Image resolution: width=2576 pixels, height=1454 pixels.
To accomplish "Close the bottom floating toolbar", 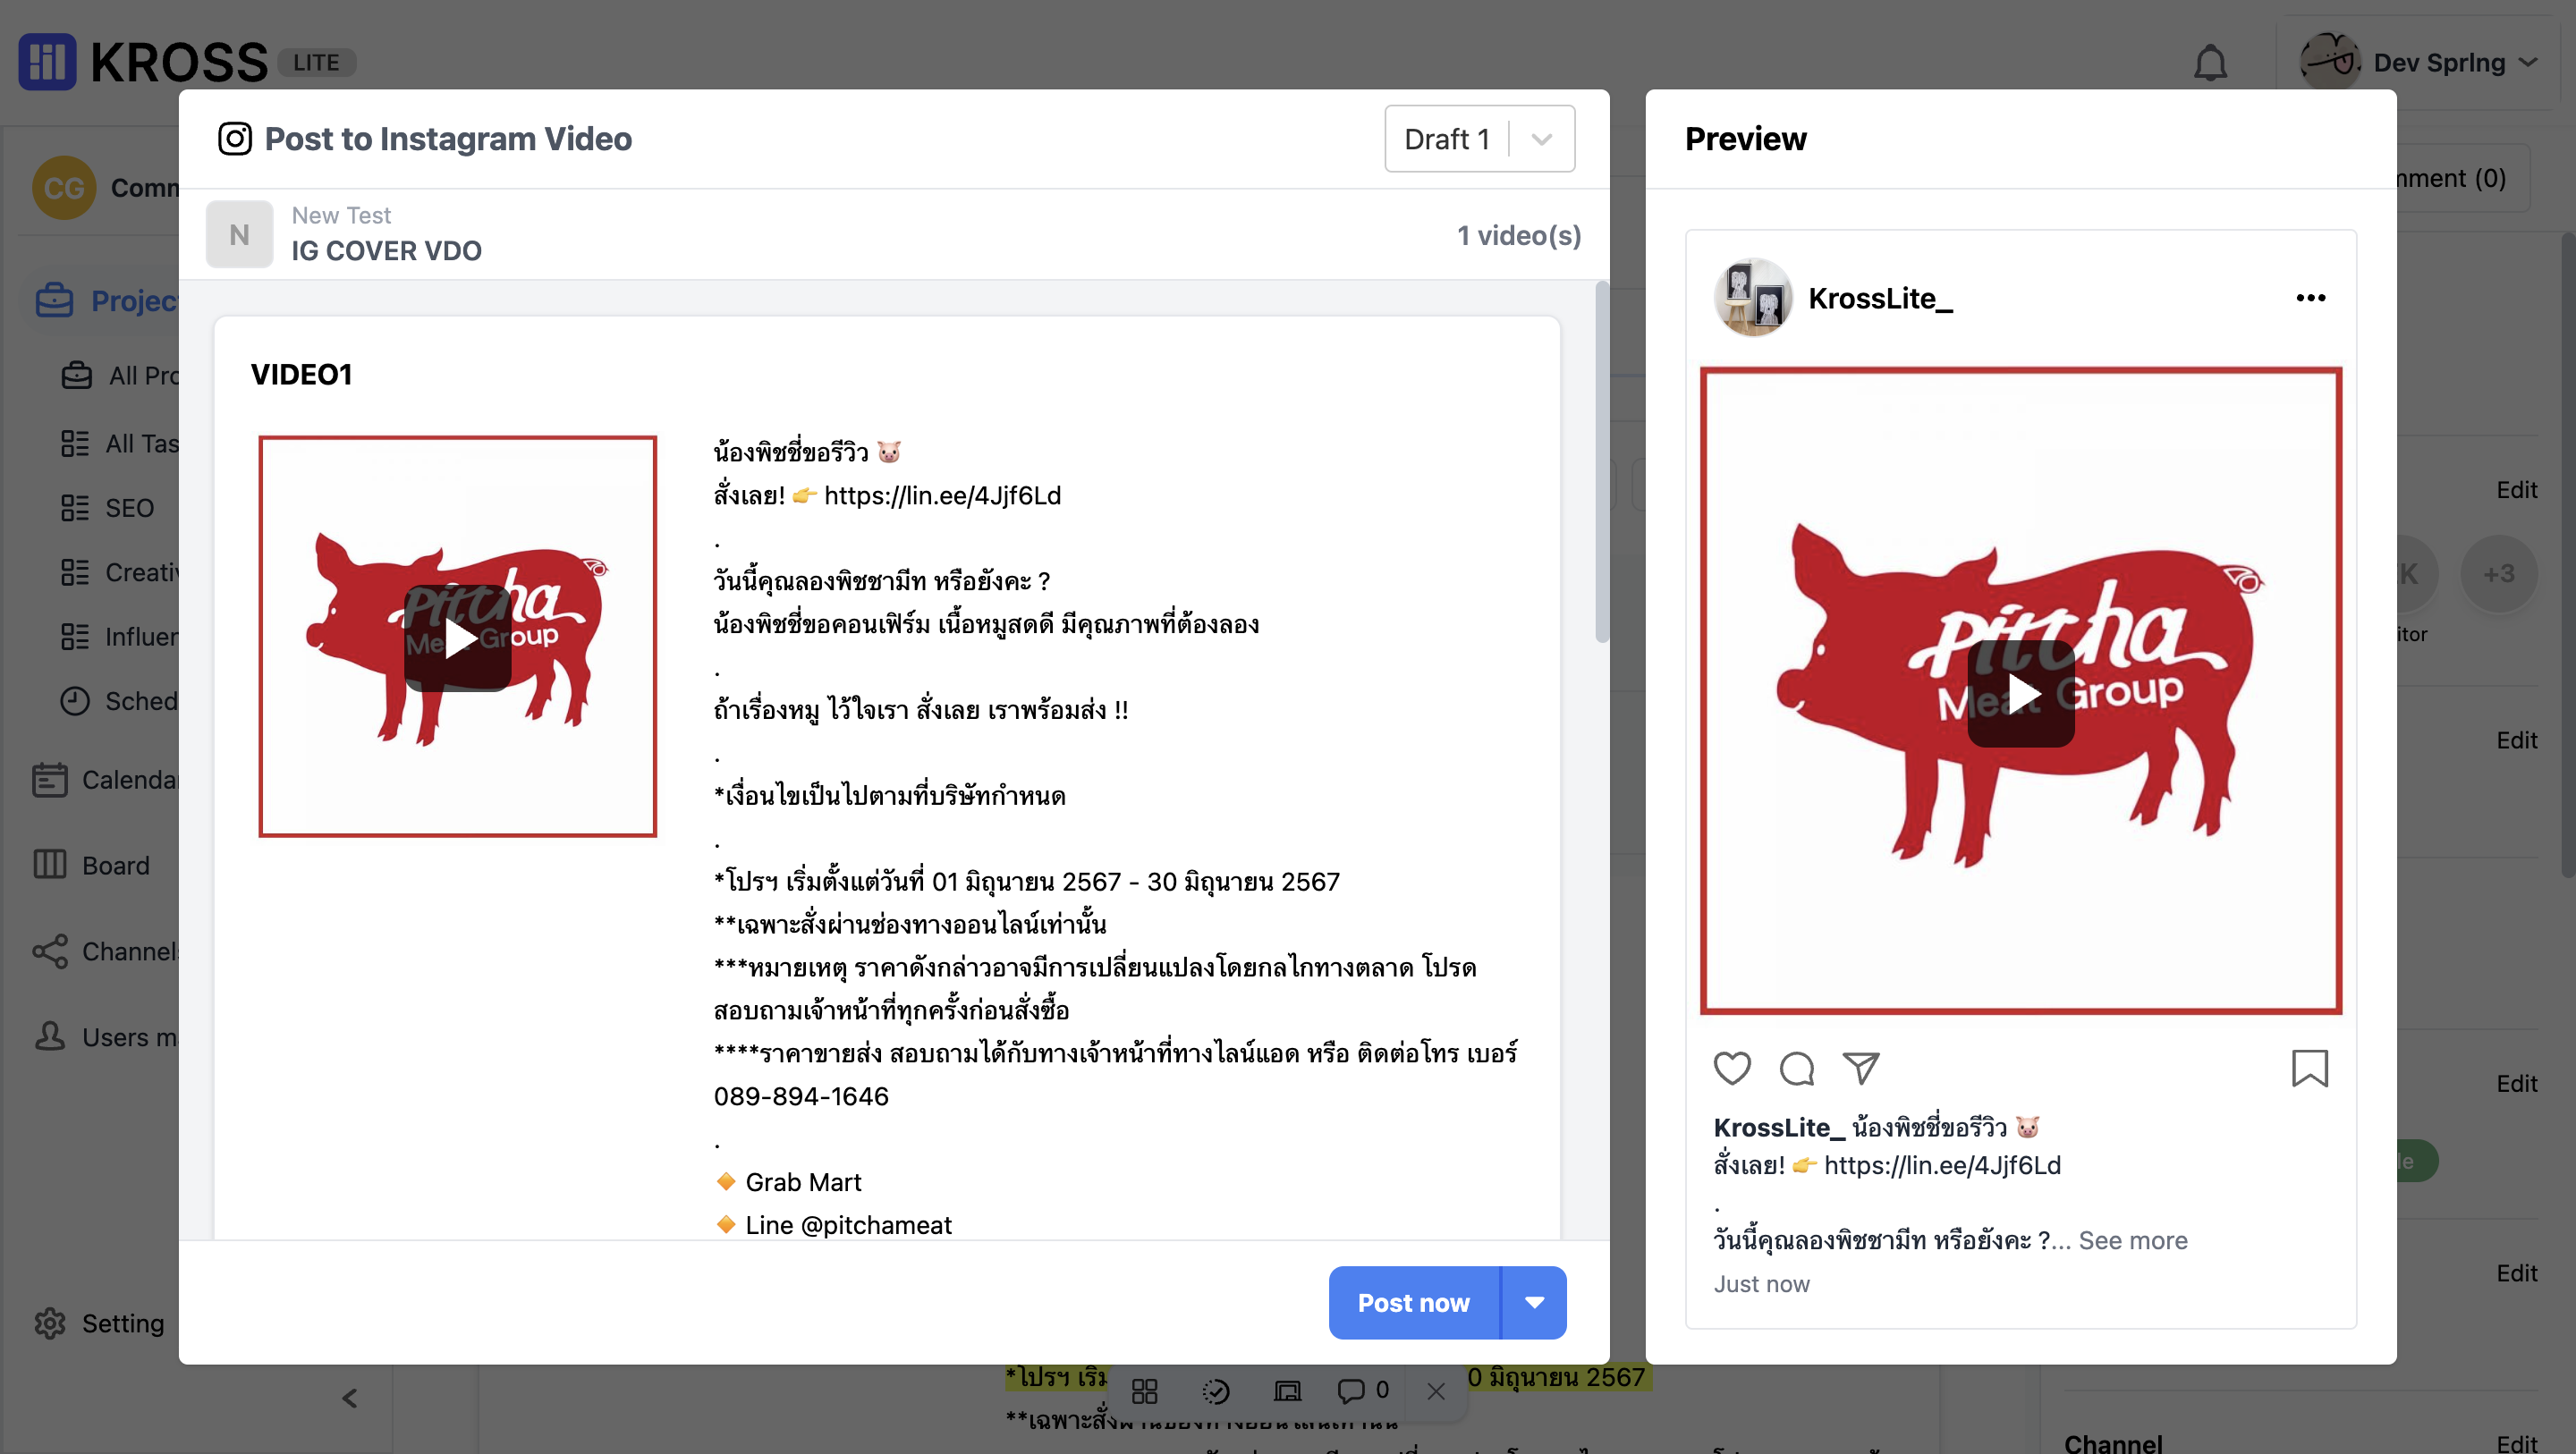I will (x=1436, y=1391).
